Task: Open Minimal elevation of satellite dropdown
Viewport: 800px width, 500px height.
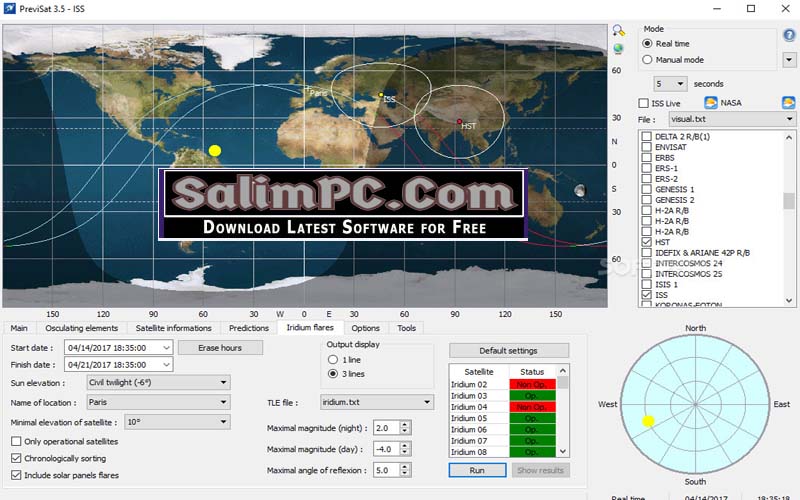Action: coord(177,422)
